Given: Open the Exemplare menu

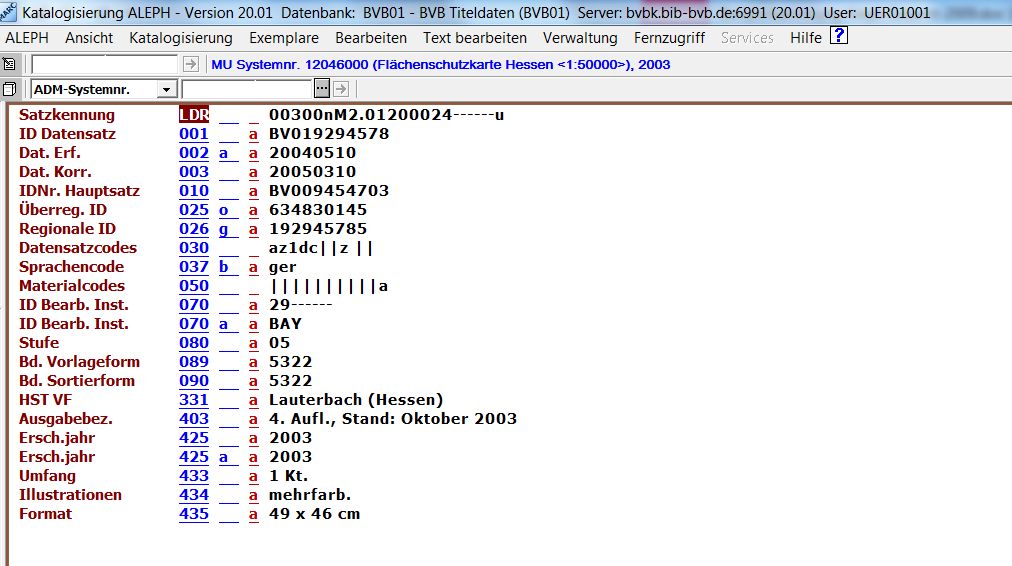Looking at the screenshot, I should point(284,38).
